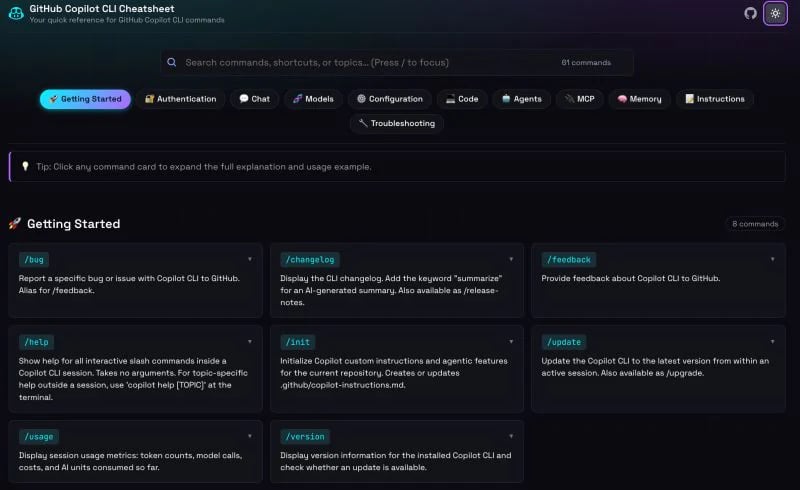Expand the /init card arrow
The height and width of the screenshot is (490, 800).
tap(511, 341)
